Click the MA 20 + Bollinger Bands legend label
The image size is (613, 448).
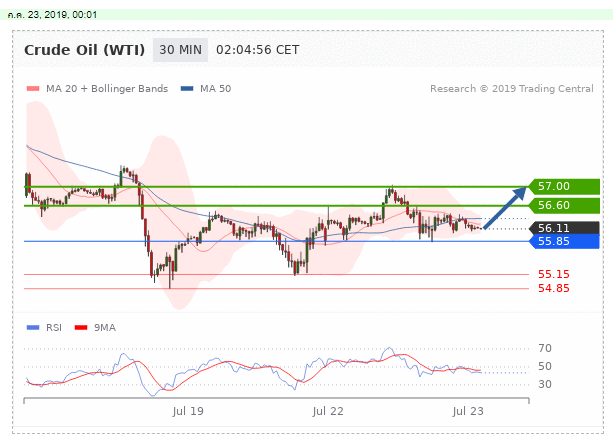click(107, 89)
